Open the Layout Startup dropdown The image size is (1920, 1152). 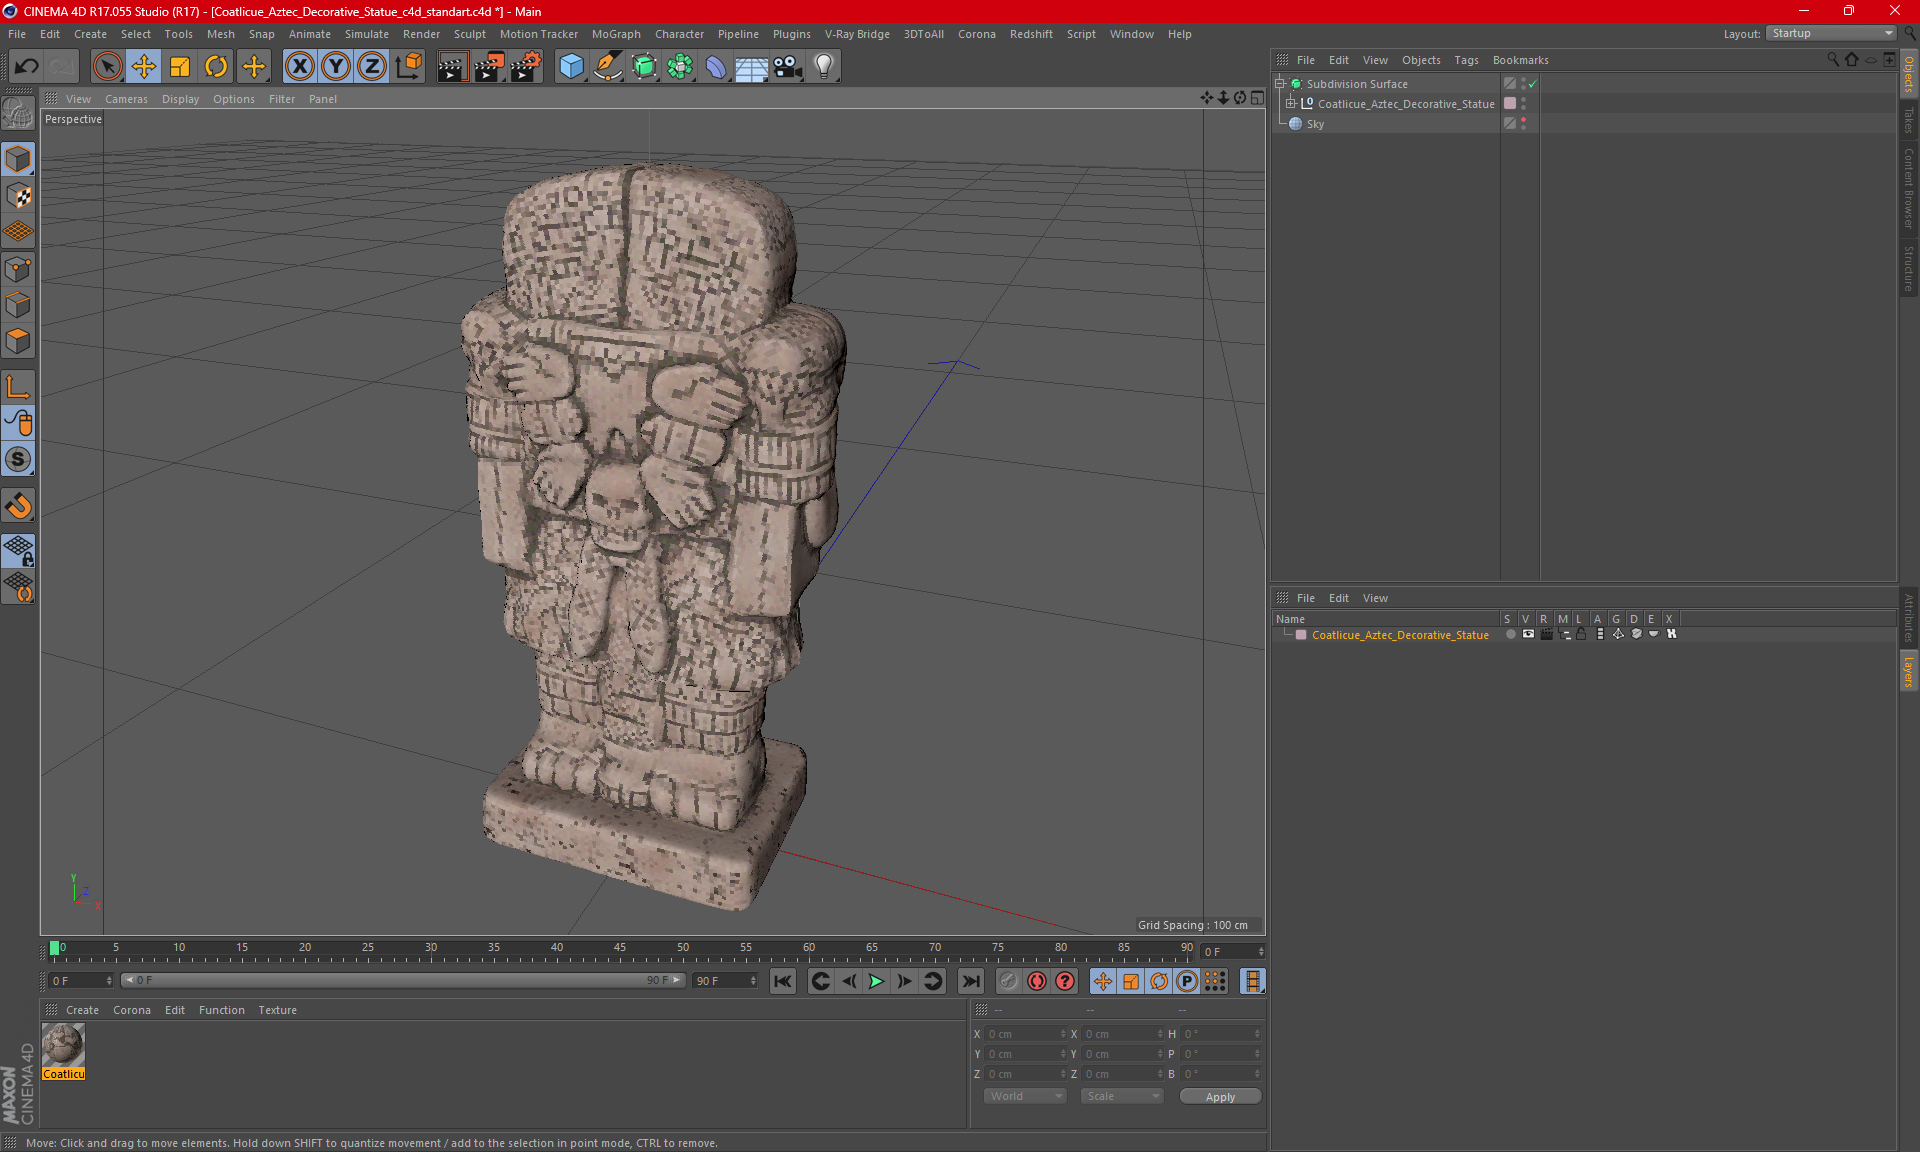[x=1832, y=33]
